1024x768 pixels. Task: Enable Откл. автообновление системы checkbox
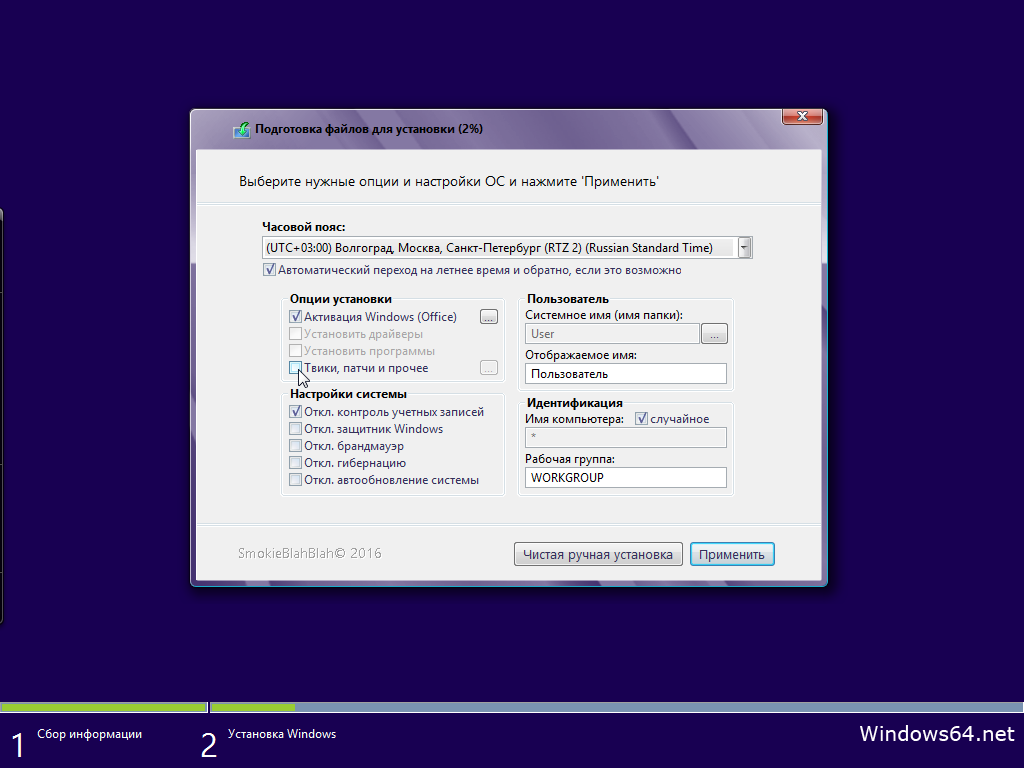(295, 480)
